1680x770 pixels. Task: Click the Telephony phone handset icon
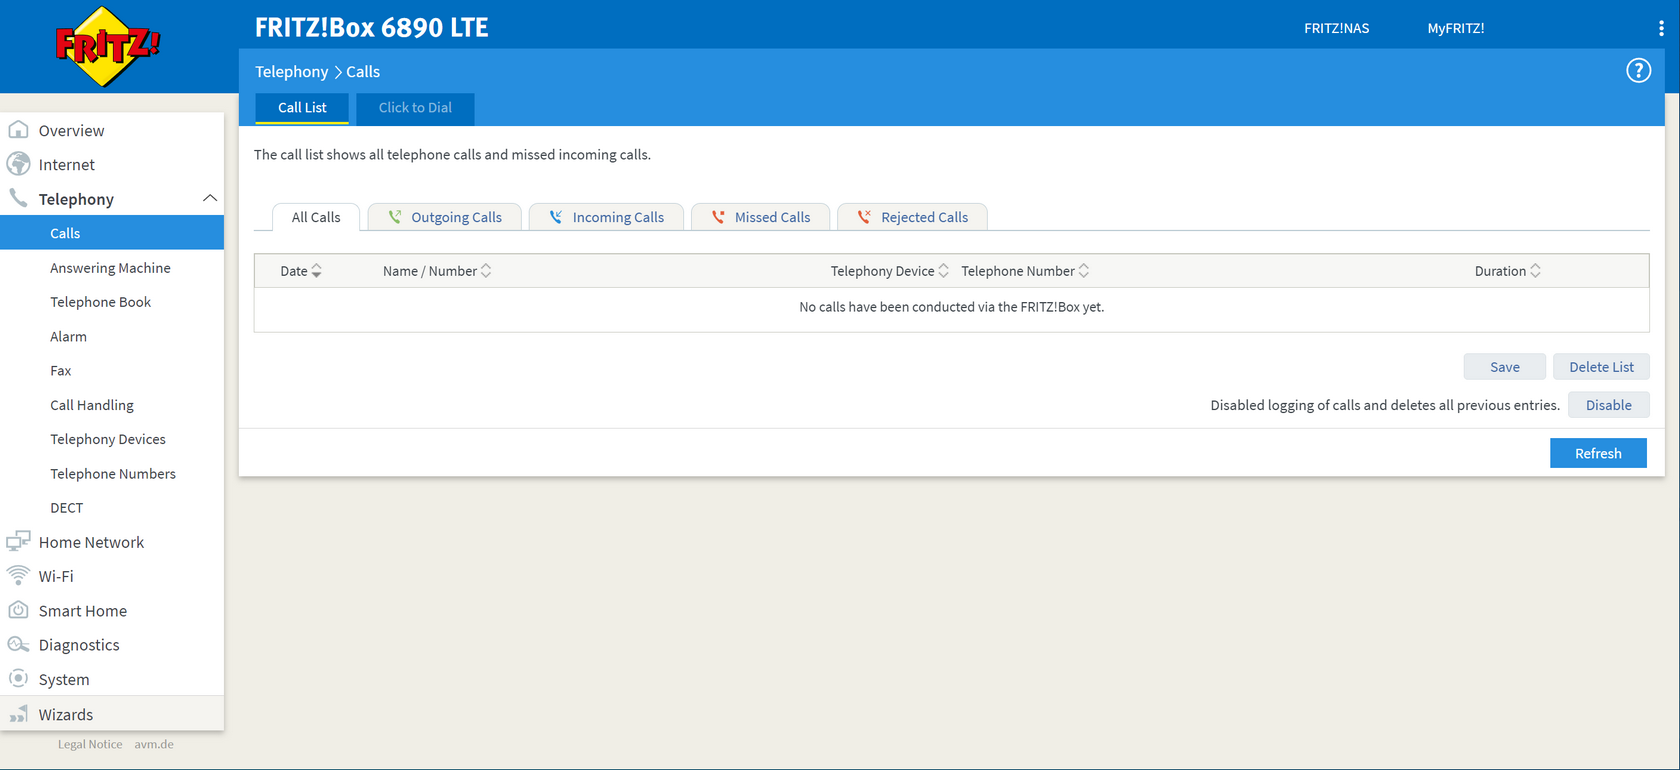(18, 198)
